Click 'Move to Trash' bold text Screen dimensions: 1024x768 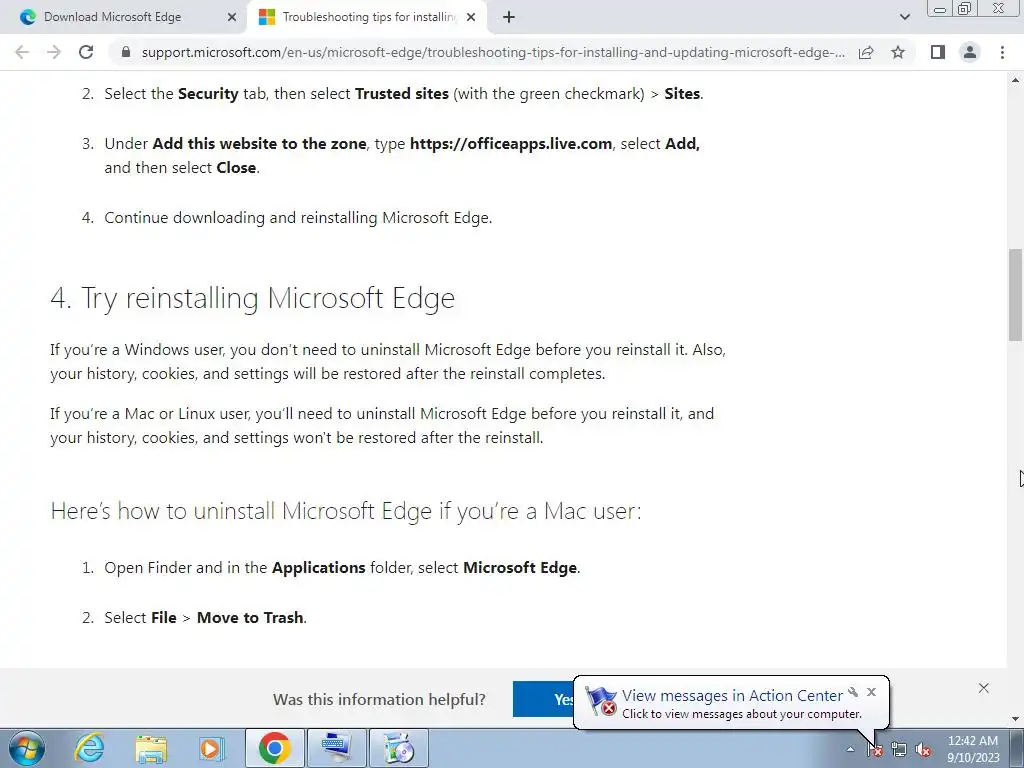point(250,618)
